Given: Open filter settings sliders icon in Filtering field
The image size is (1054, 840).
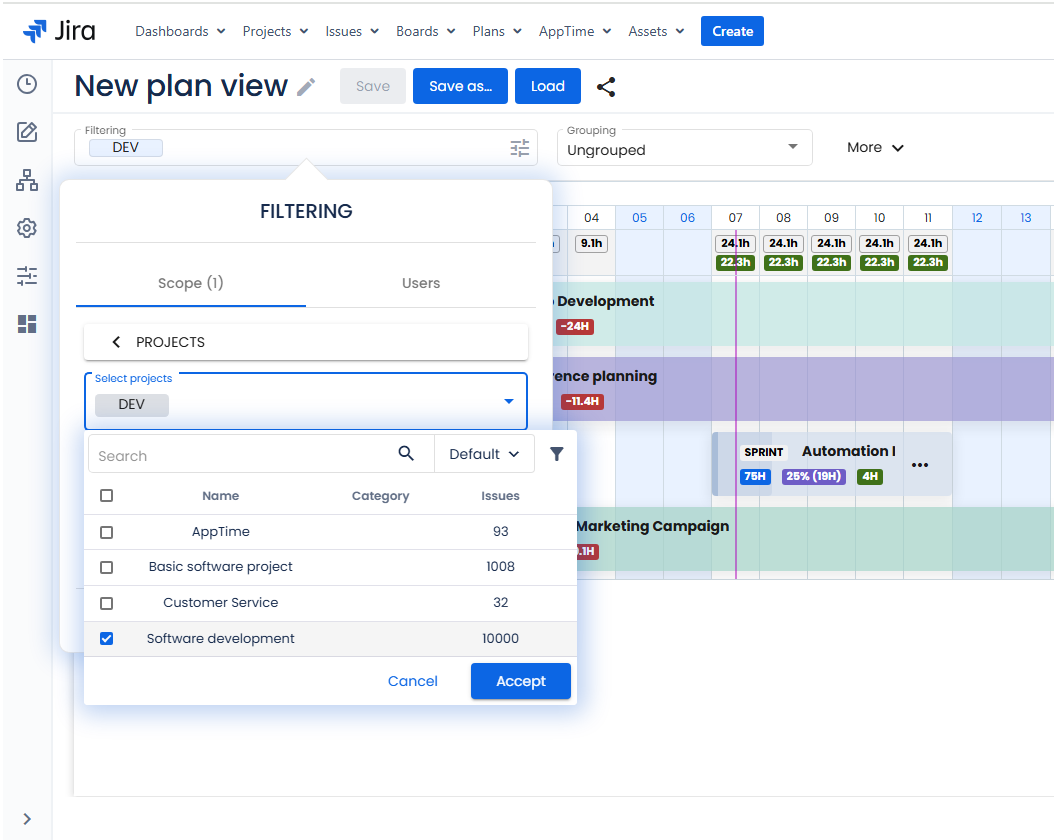Looking at the screenshot, I should click(520, 148).
